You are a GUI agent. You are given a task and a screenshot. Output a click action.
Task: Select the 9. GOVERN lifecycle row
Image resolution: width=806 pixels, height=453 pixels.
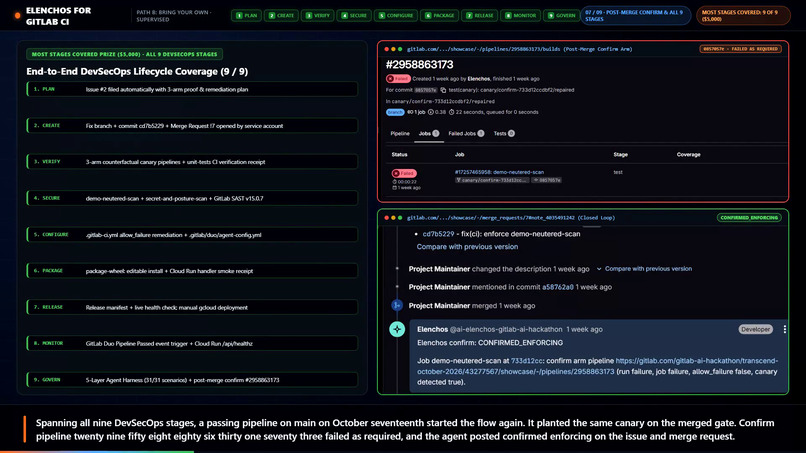coord(192,379)
